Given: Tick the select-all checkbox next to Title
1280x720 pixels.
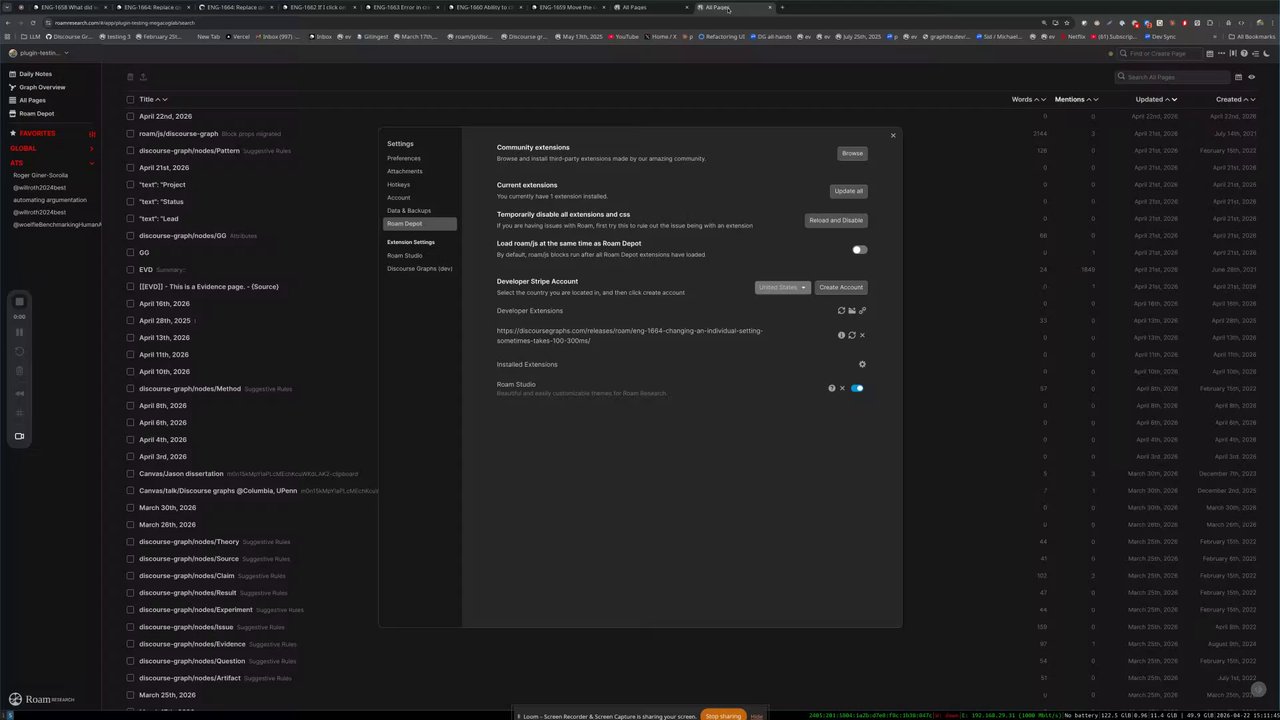Looking at the screenshot, I should [130, 99].
